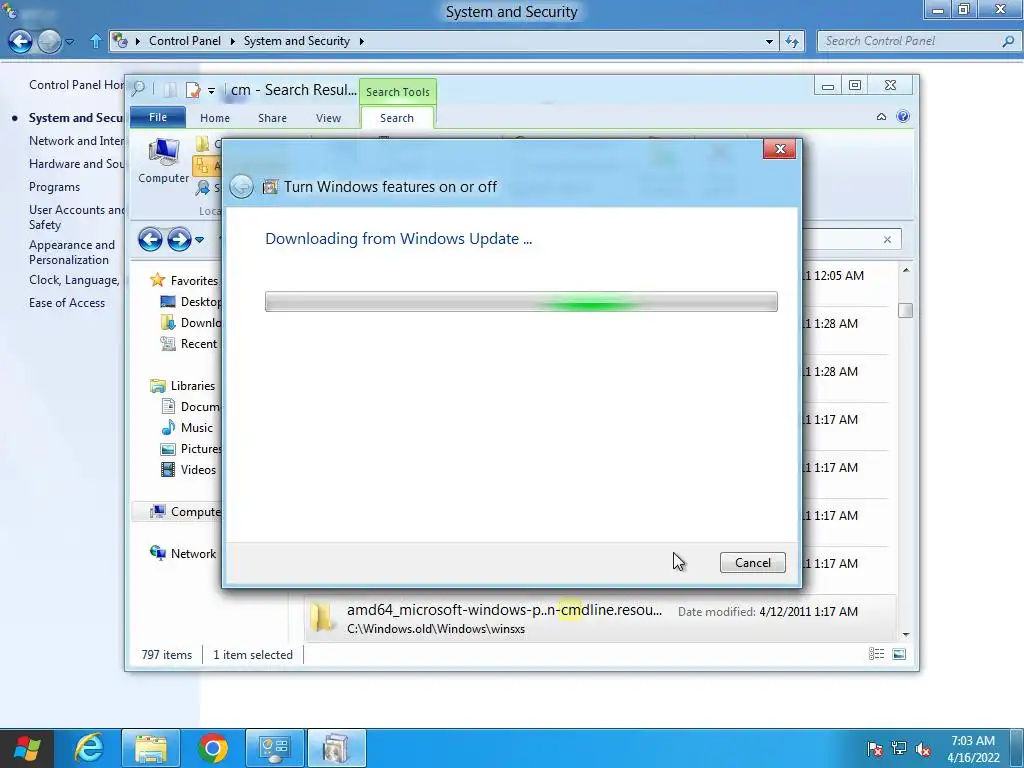This screenshot has height=768, width=1024.
Task: Open Ease of Access category
Action: (x=67, y=303)
